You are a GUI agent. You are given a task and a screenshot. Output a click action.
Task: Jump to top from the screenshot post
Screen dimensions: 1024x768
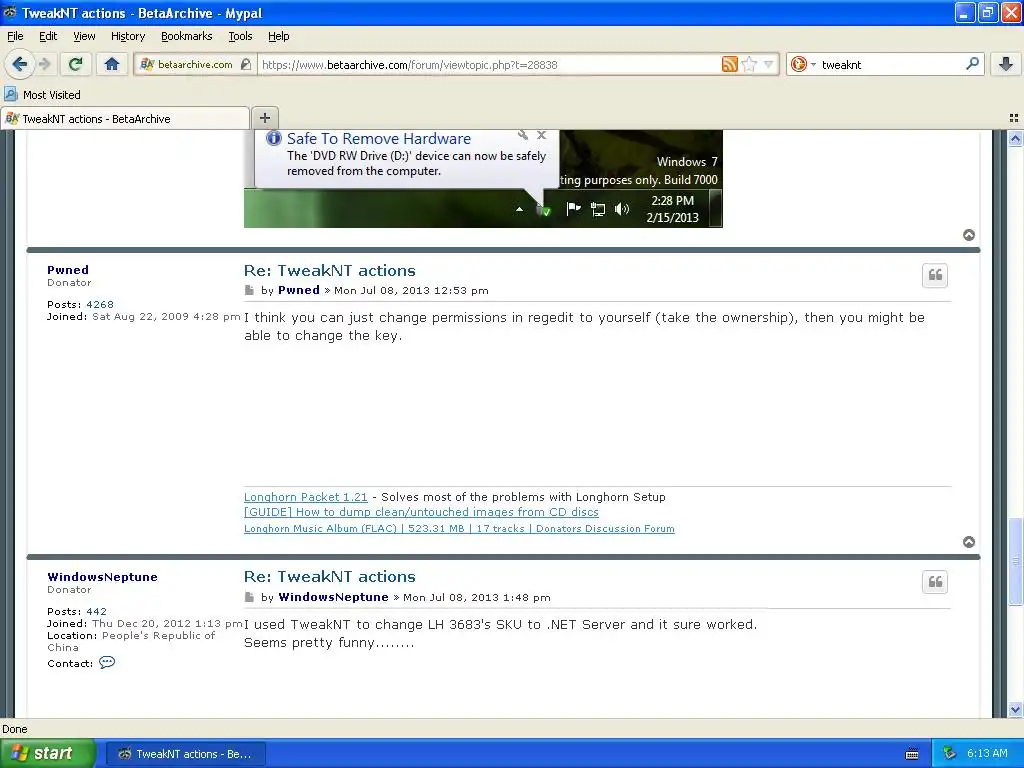click(x=969, y=235)
